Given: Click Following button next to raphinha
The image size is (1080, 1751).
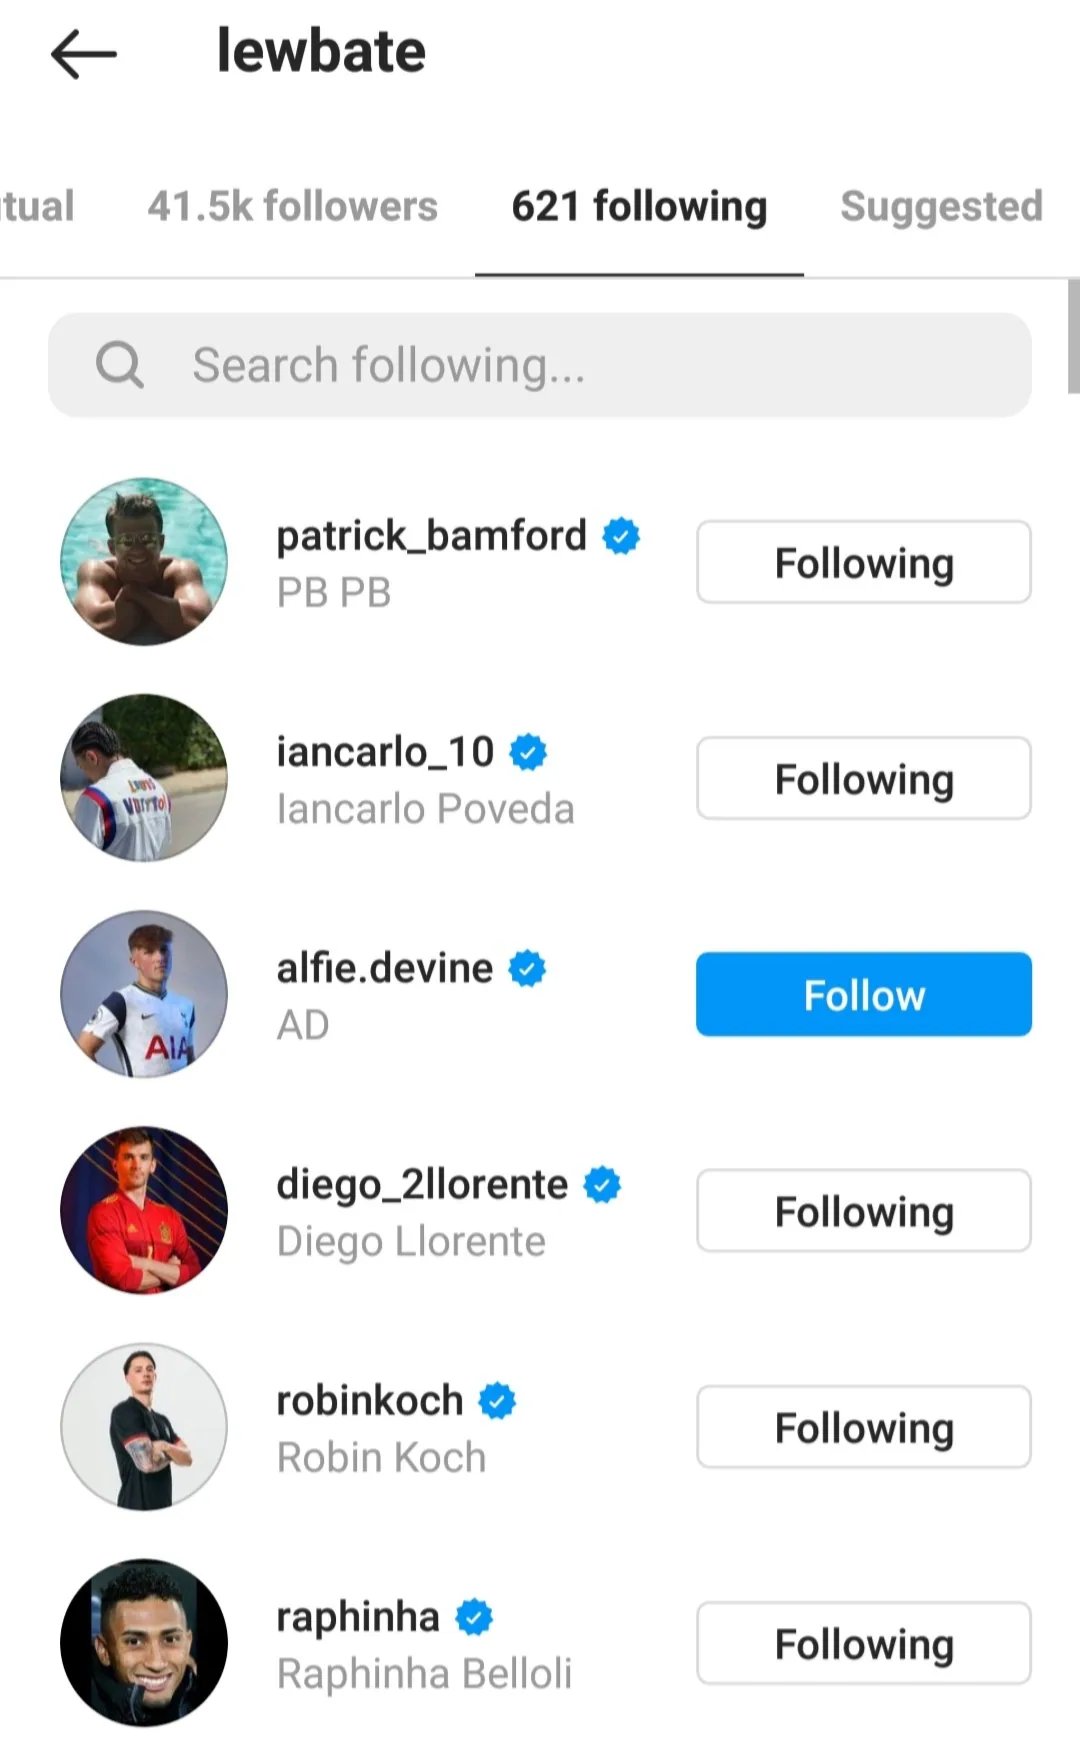Looking at the screenshot, I should [863, 1643].
